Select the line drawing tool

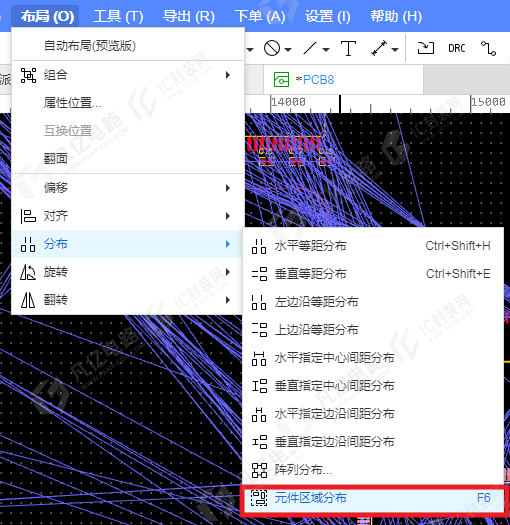310,48
